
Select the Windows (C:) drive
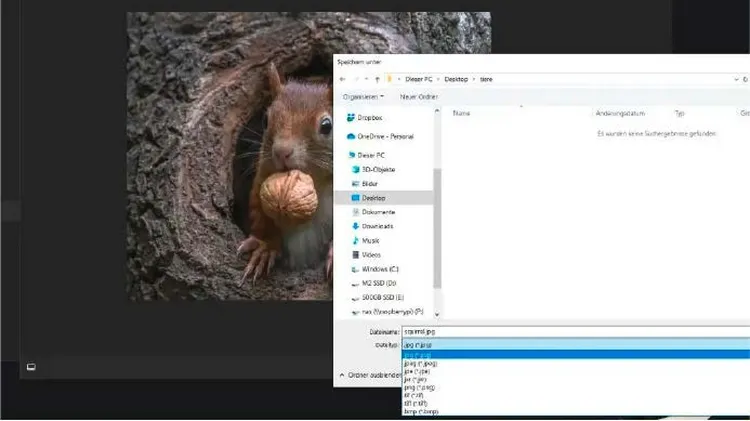(x=379, y=269)
